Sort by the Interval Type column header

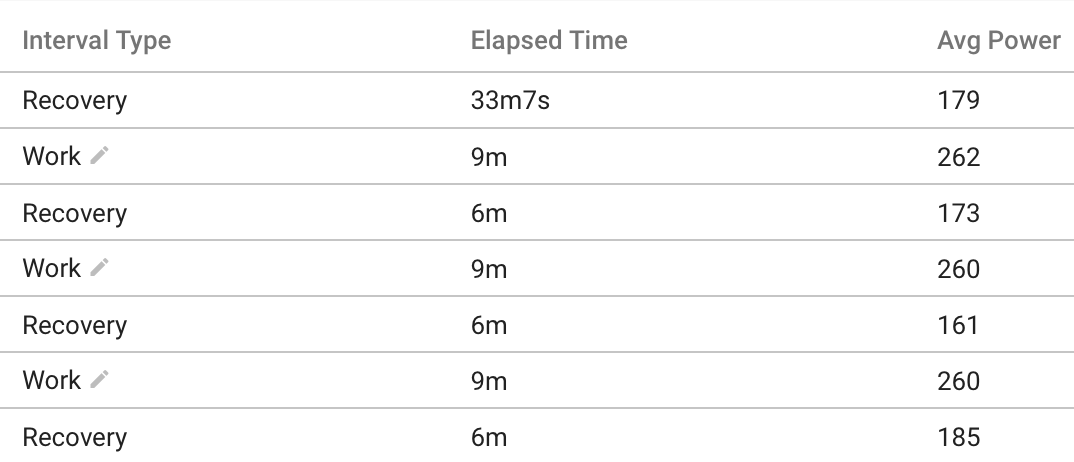click(x=97, y=40)
